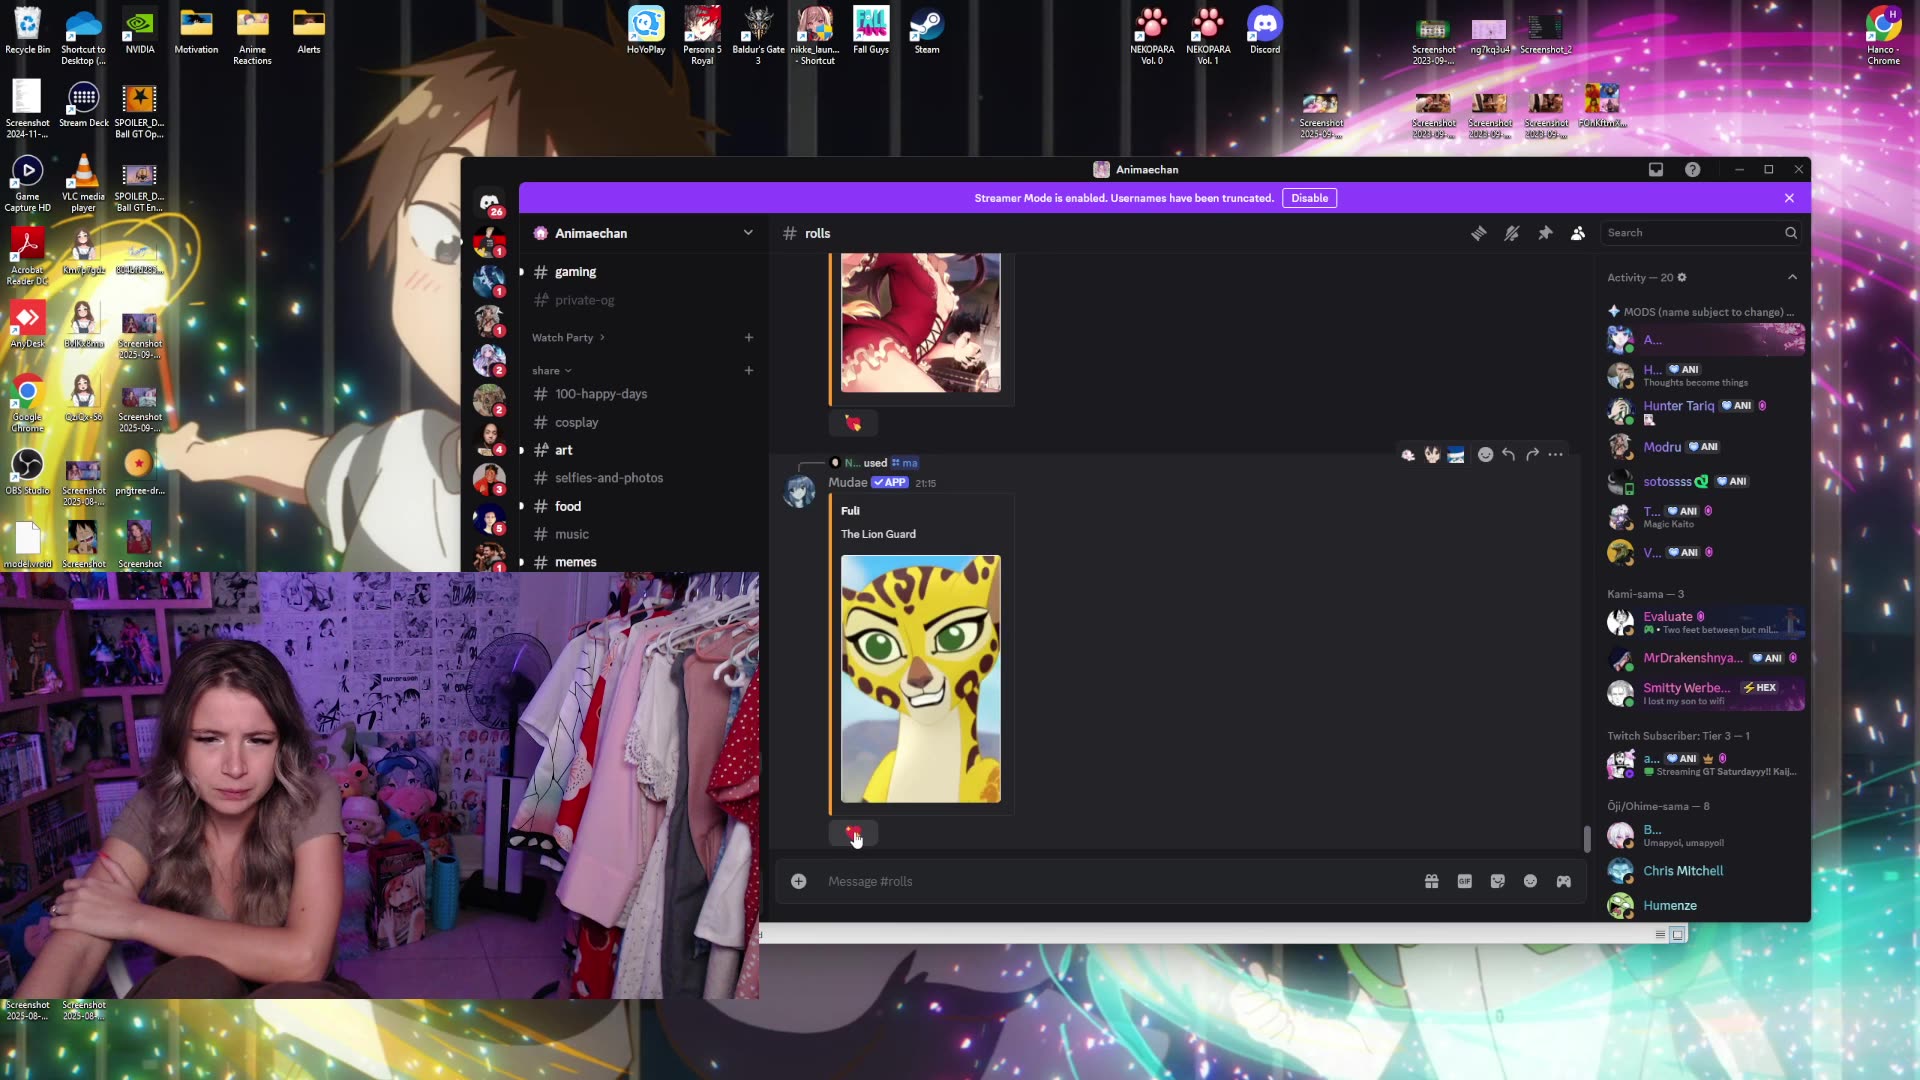Disable Streamer Mode via the banner button
Viewport: 1920px width, 1080px height.
1309,198
